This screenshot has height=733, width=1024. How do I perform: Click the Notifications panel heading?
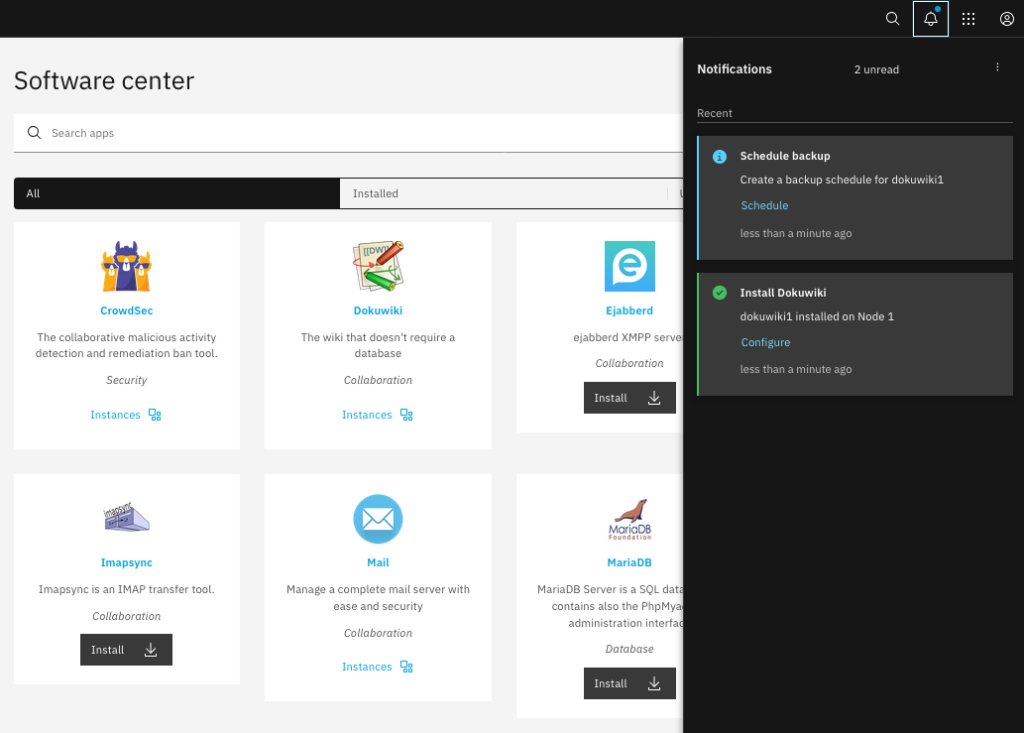click(734, 69)
